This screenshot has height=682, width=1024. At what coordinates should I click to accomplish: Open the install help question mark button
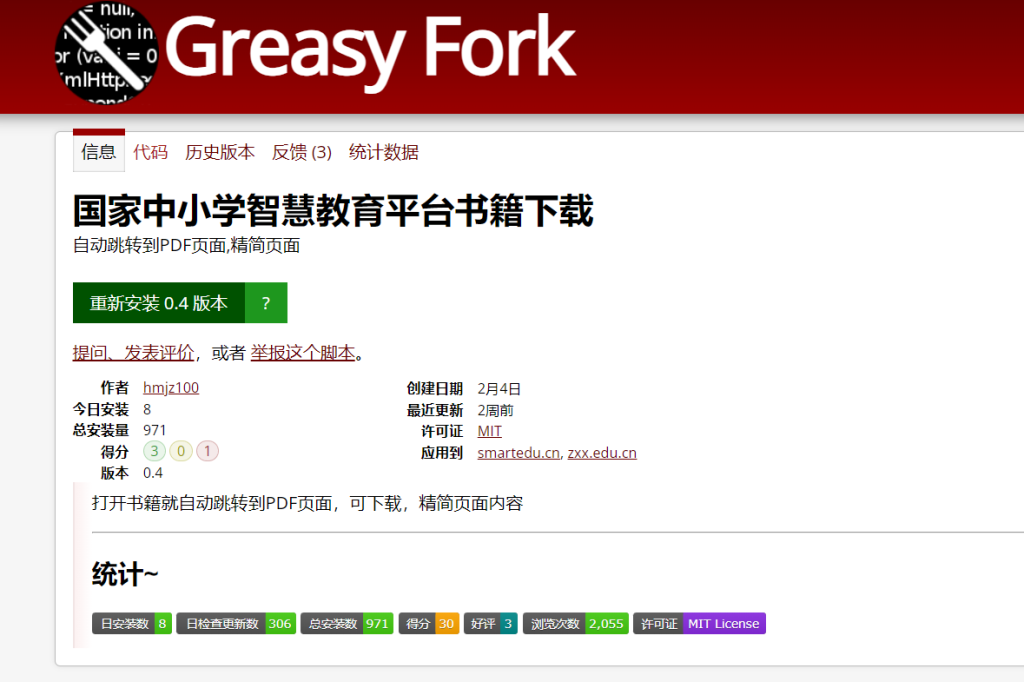point(266,302)
